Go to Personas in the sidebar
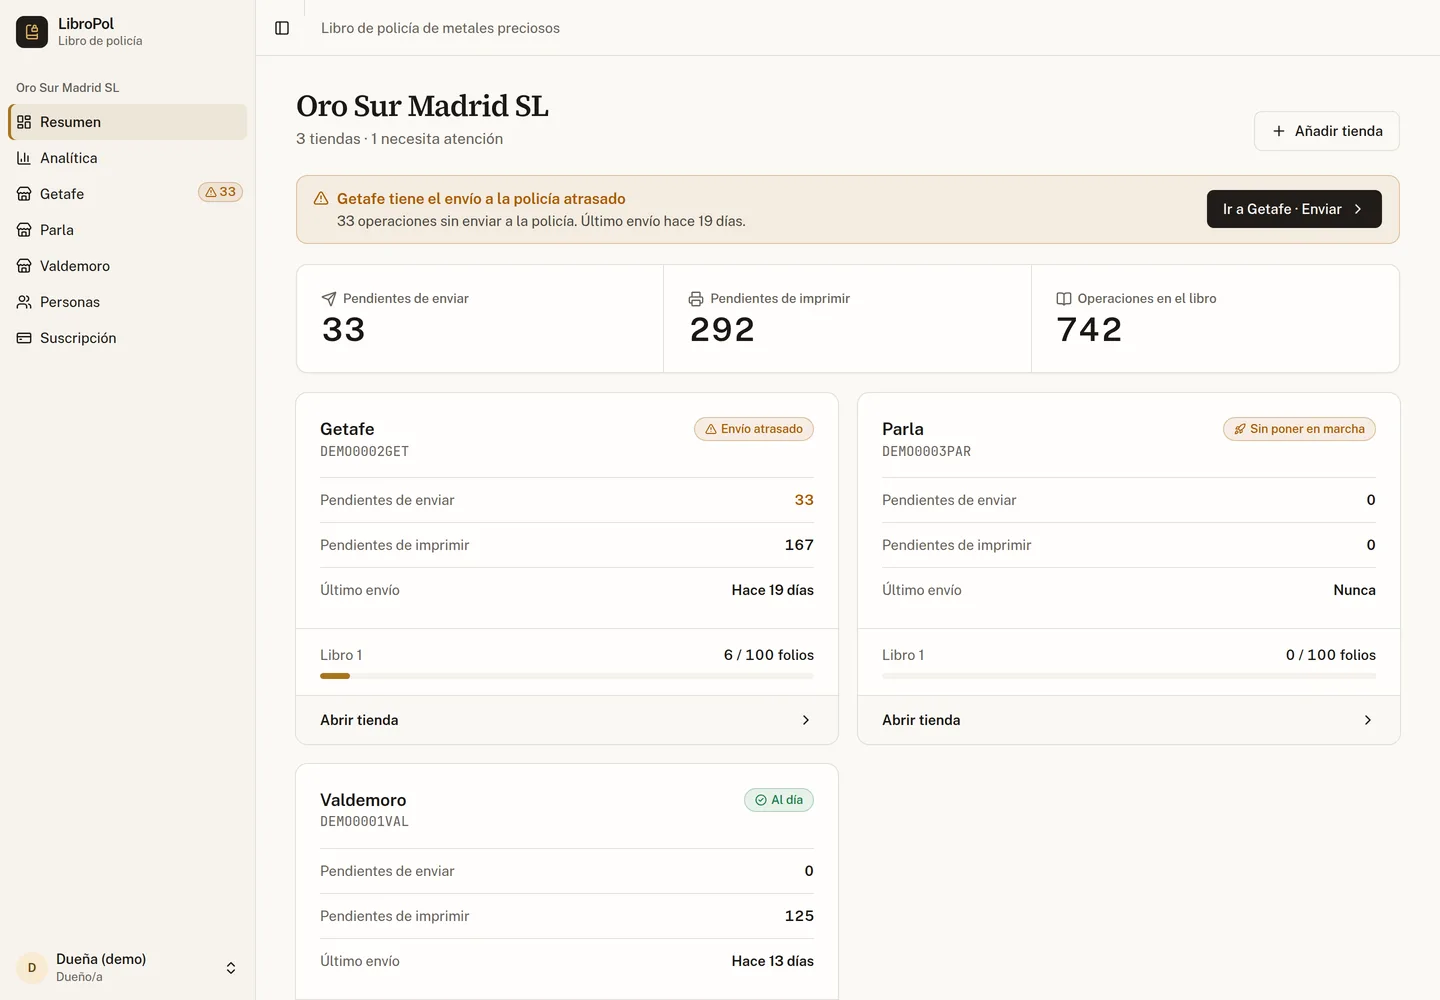The image size is (1440, 1000). point(128,302)
